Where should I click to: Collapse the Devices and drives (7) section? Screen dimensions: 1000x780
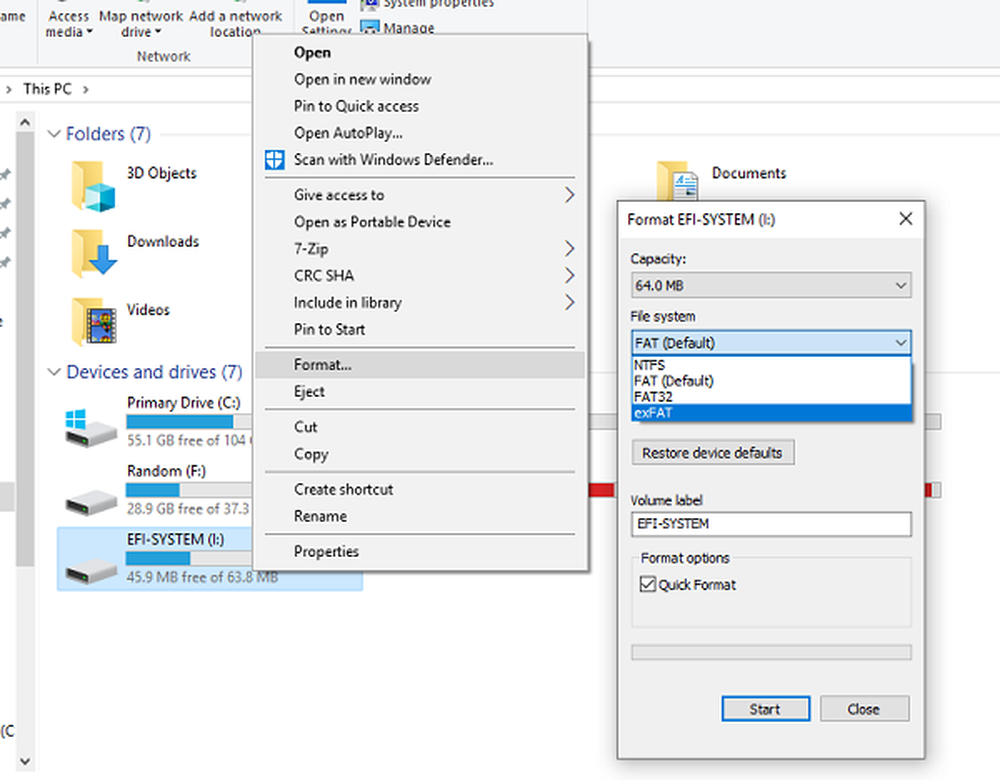[54, 372]
